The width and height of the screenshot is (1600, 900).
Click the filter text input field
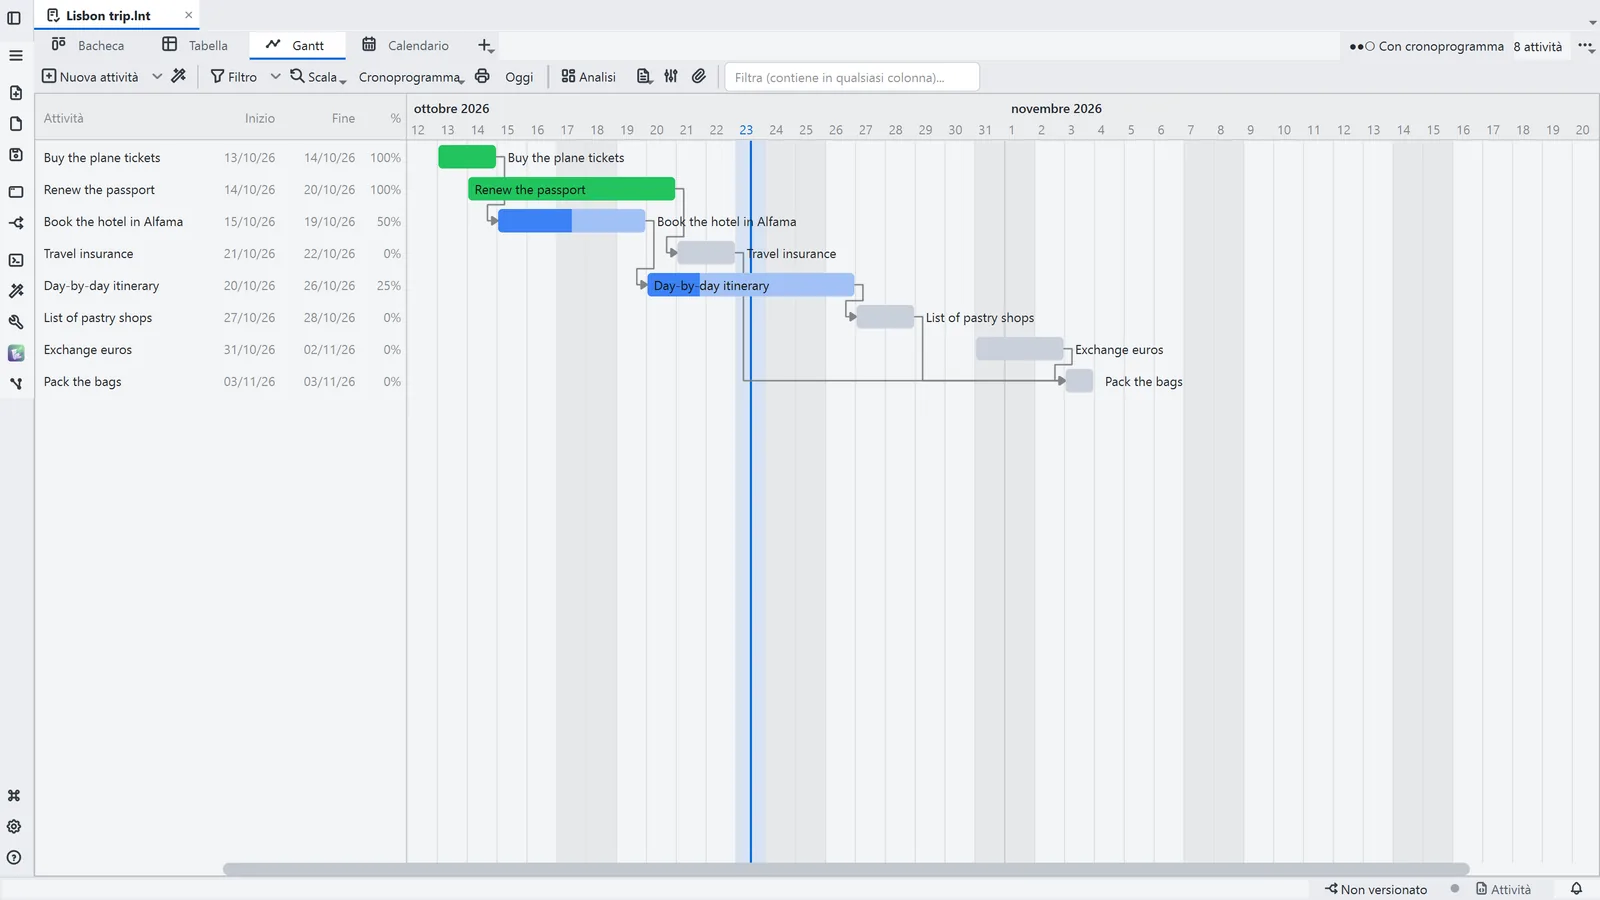(x=851, y=77)
